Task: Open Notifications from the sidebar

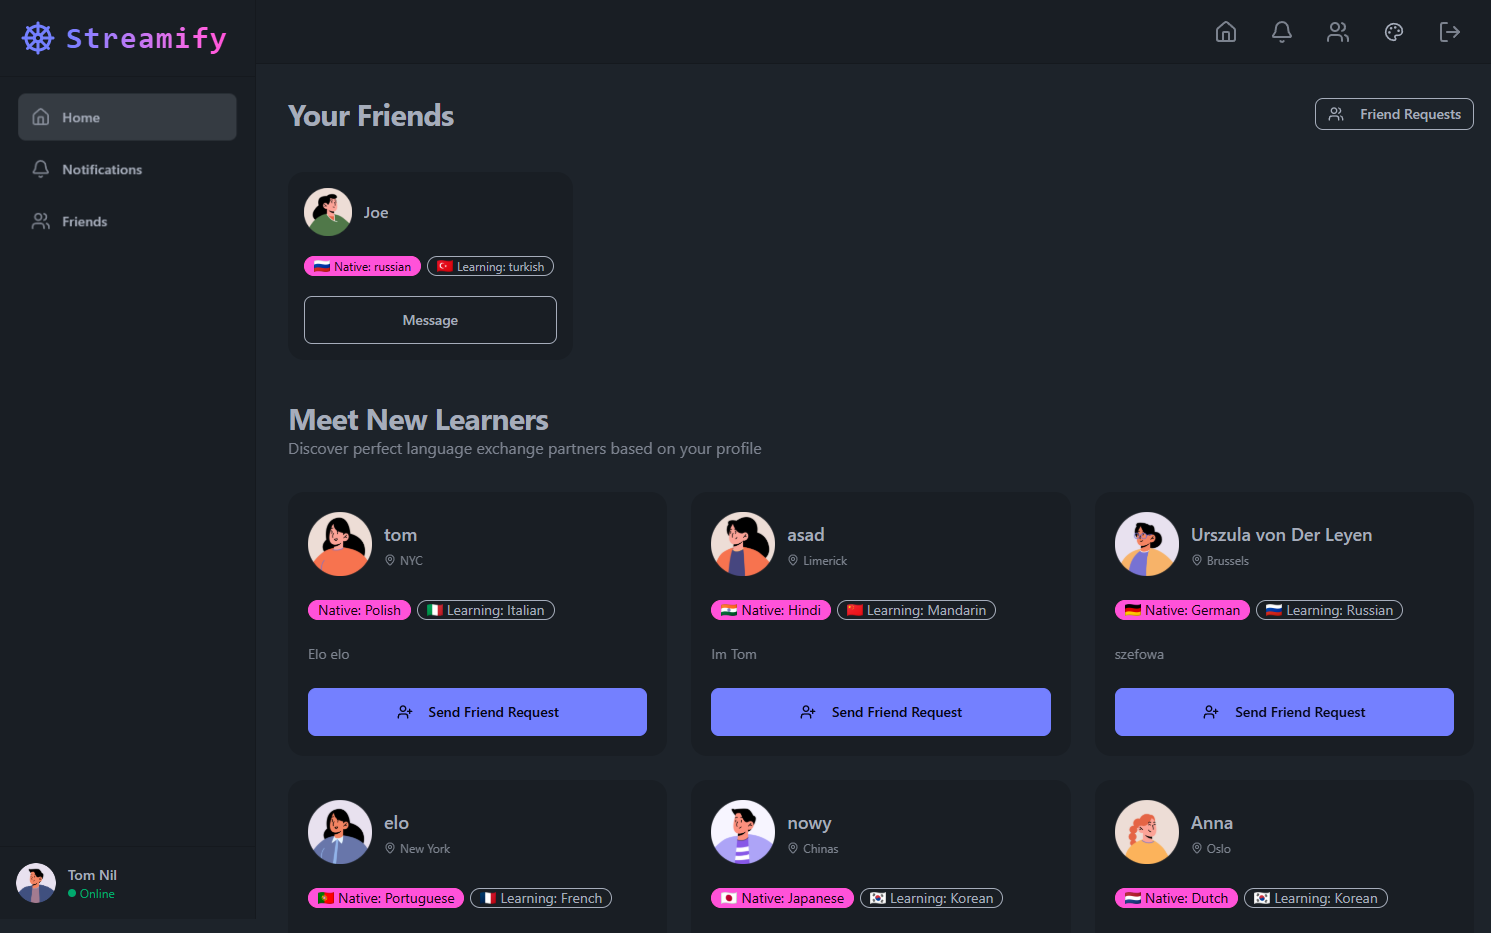Action: 101,169
